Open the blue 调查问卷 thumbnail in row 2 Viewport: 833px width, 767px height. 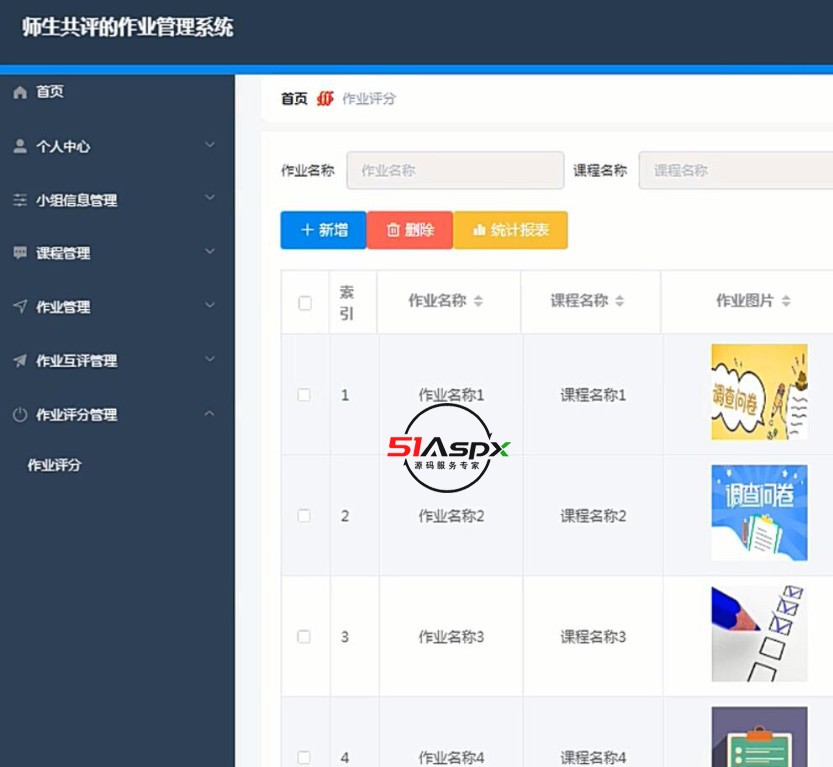coord(759,513)
